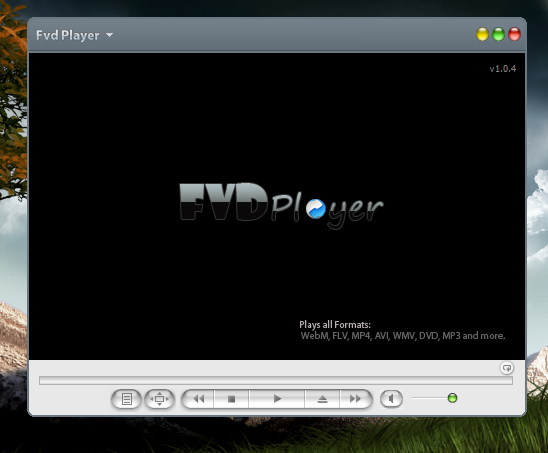Screen dimensions: 548x453
Task: Toggle the repeat loop icon
Action: coord(506,368)
